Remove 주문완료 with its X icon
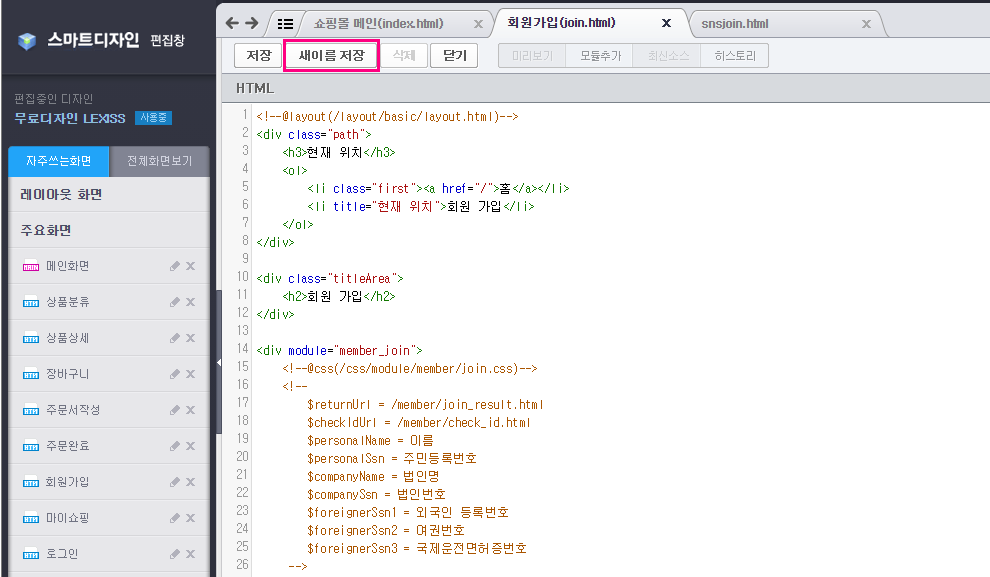 click(190, 446)
